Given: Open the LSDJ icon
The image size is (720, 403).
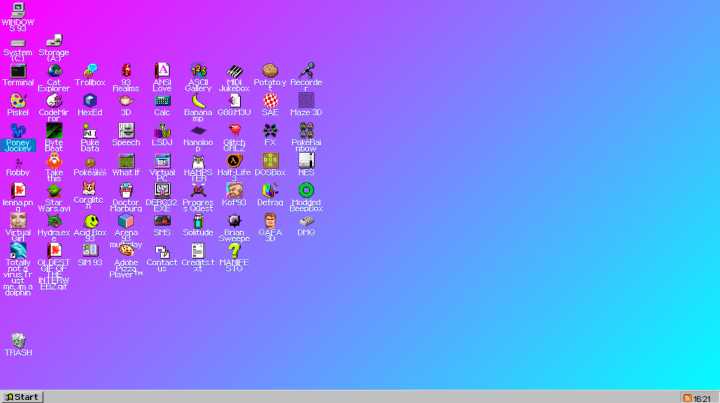Looking at the screenshot, I should tap(162, 131).
